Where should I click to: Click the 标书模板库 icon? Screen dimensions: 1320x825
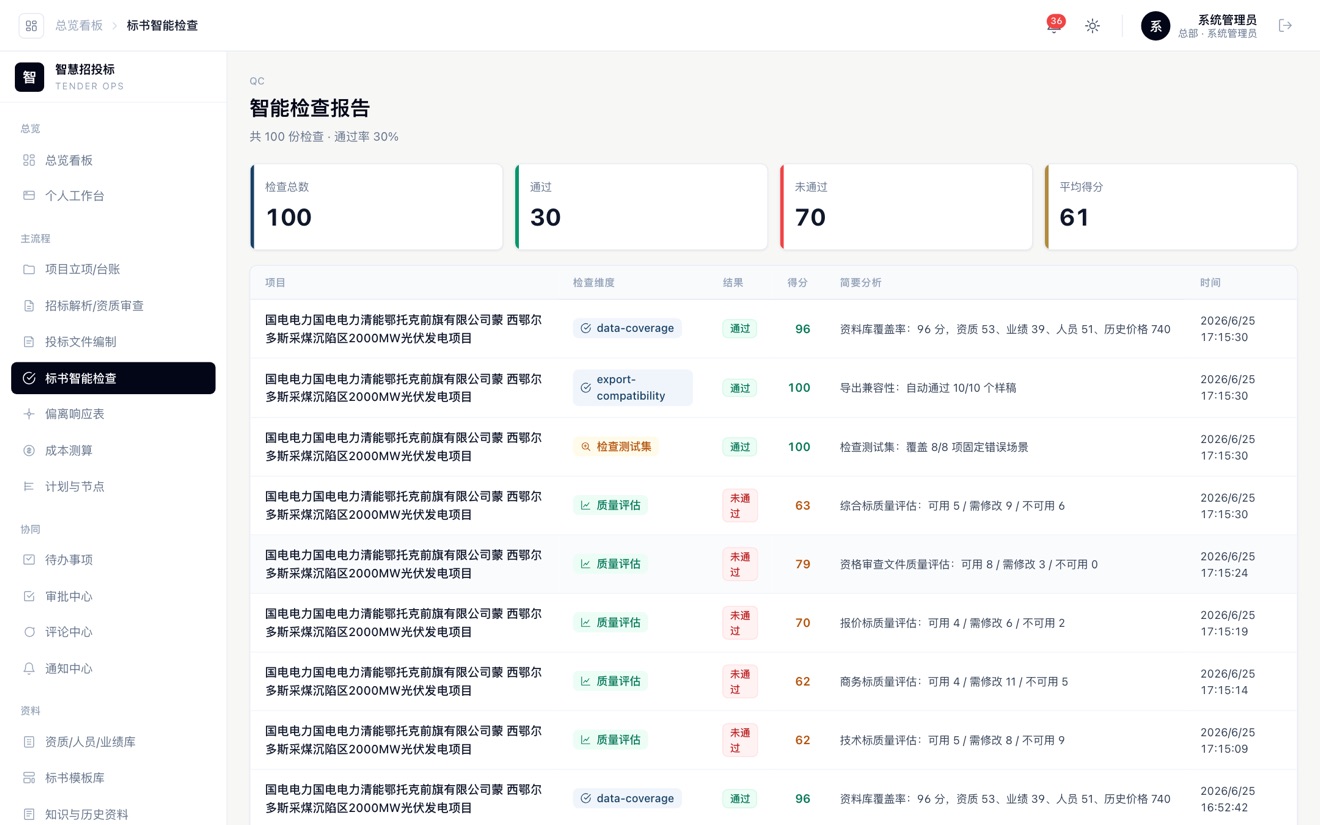(29, 778)
